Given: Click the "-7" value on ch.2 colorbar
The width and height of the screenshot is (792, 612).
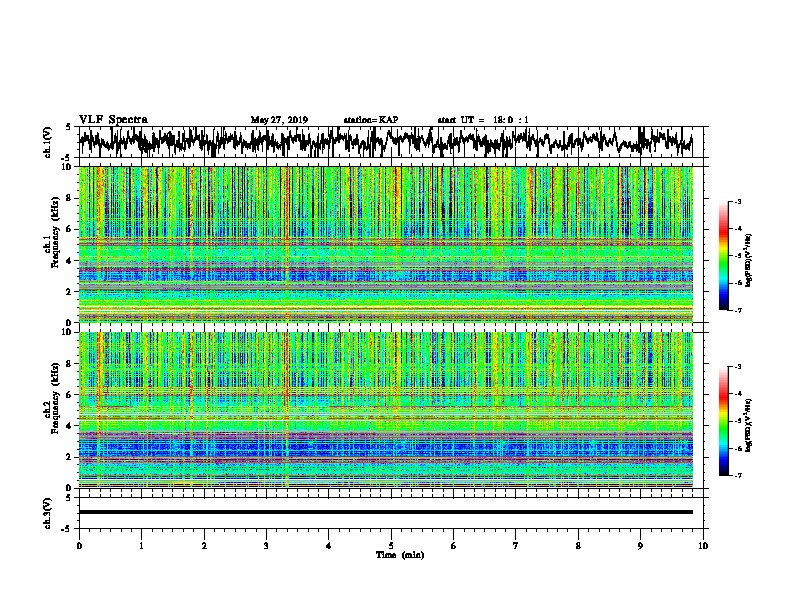Looking at the screenshot, I should coord(738,475).
